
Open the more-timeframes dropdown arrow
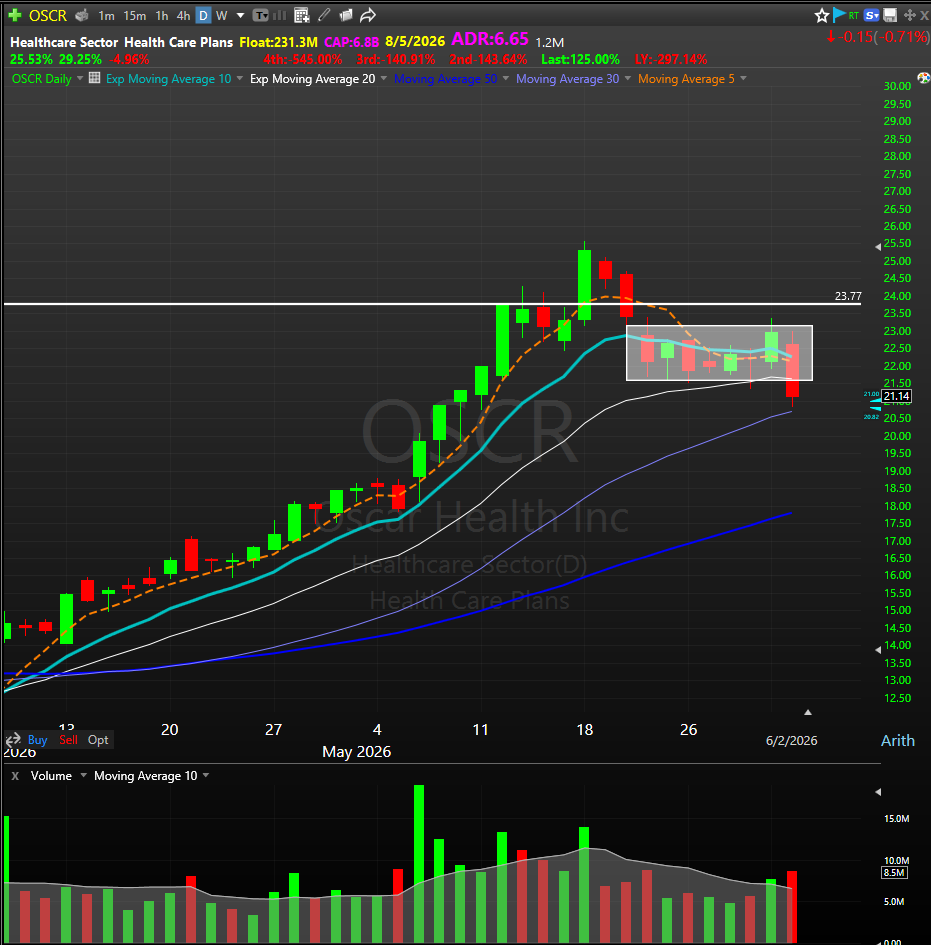click(x=240, y=16)
